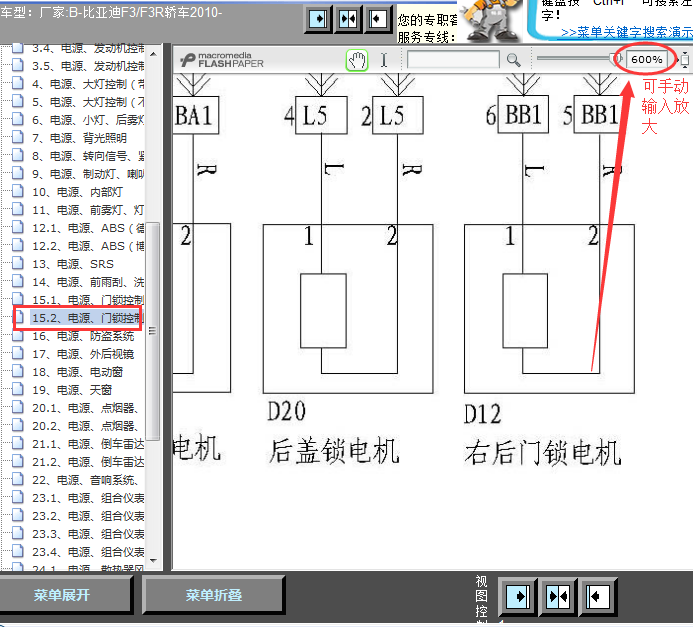Viewport: 693px width, 627px height.
Task: Click the 菜单折叠 button
Action: pos(214,595)
